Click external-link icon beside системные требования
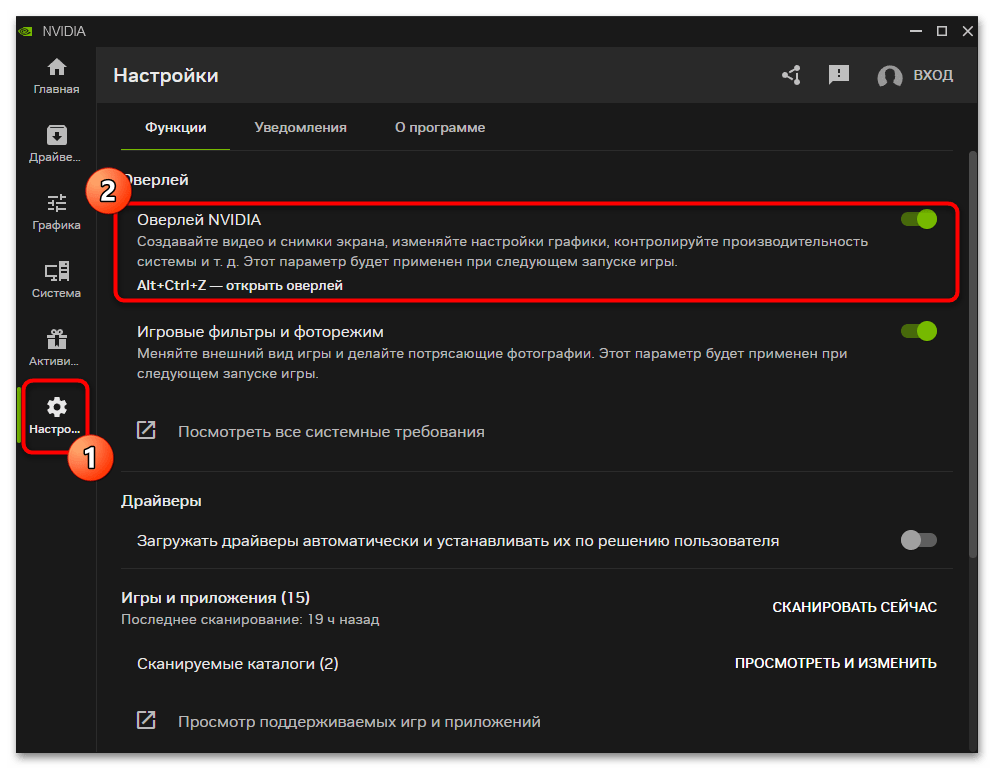Screen dimensions: 994x769 (x=146, y=430)
